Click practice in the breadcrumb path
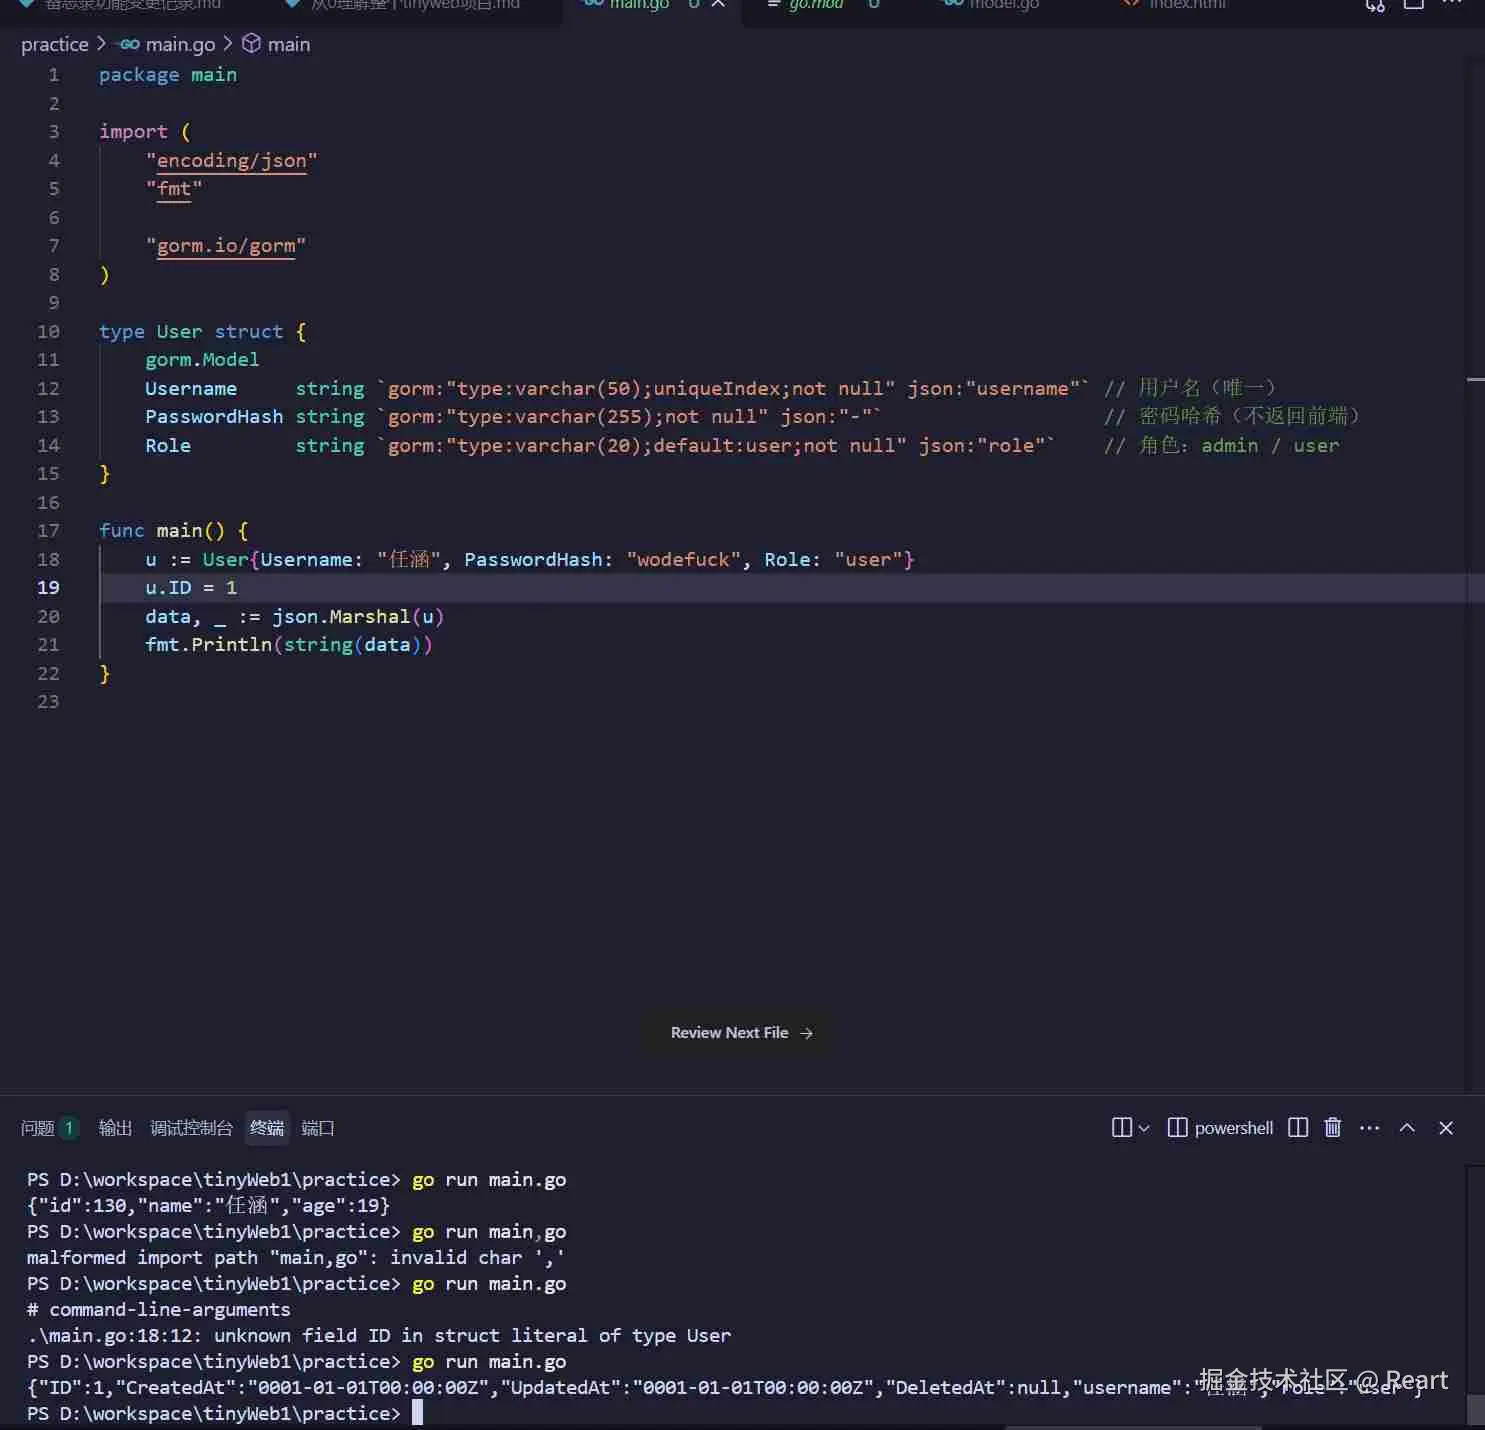 point(55,44)
